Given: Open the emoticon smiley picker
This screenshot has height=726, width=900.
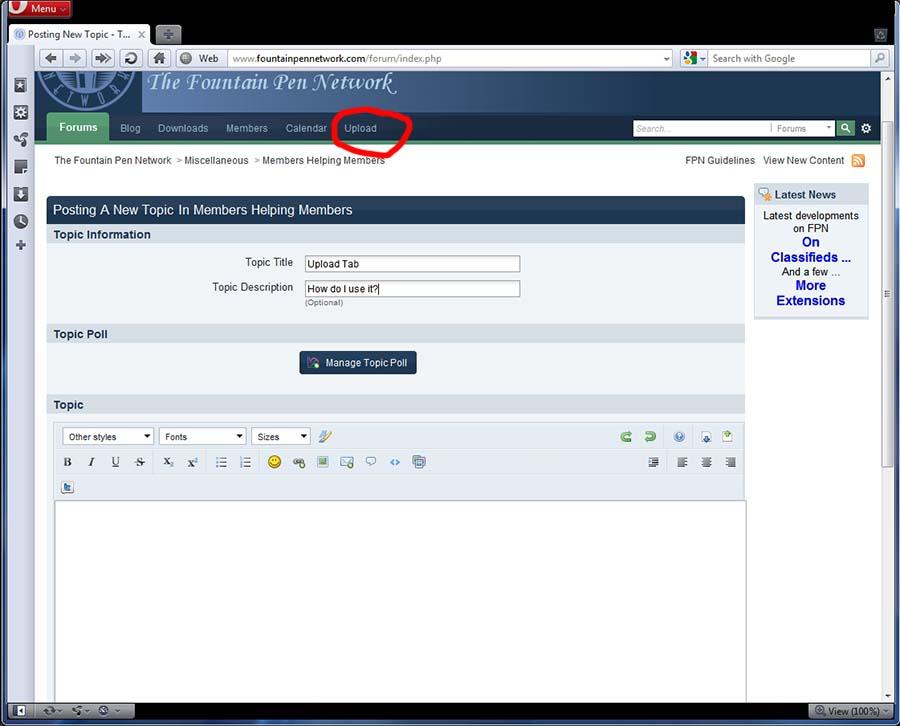Looking at the screenshot, I should click(274, 462).
